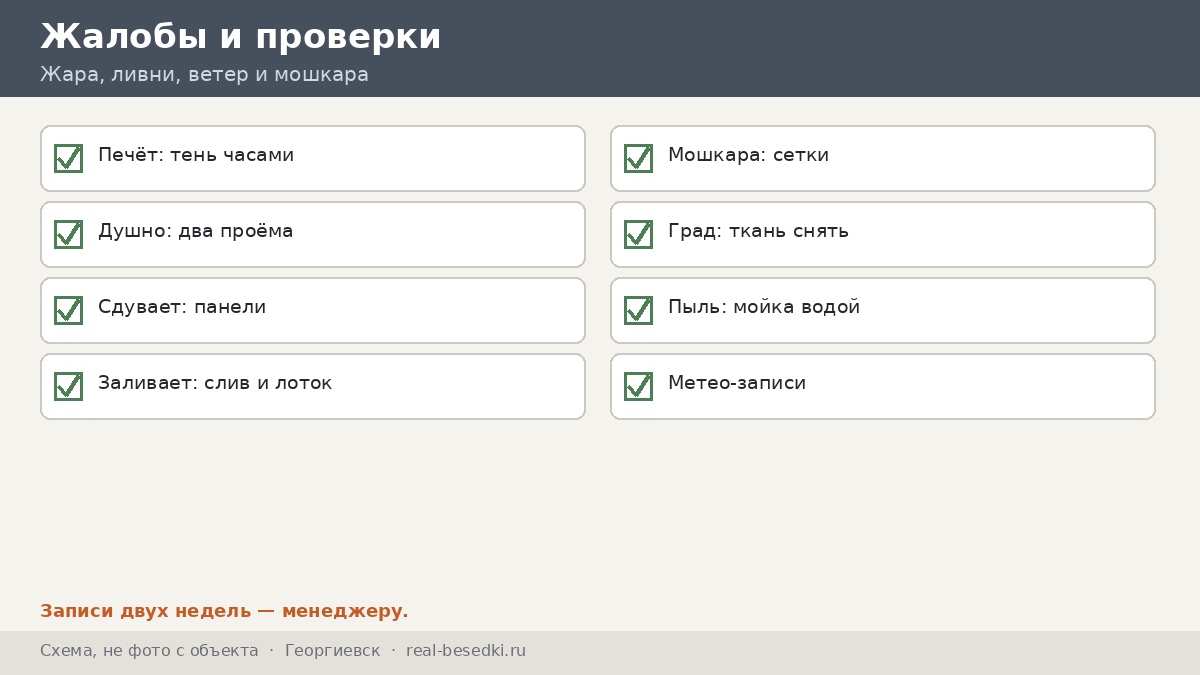Toggle the 'Град: ткань снять' checkbox
Screen dimensions: 1200x675
(638, 234)
